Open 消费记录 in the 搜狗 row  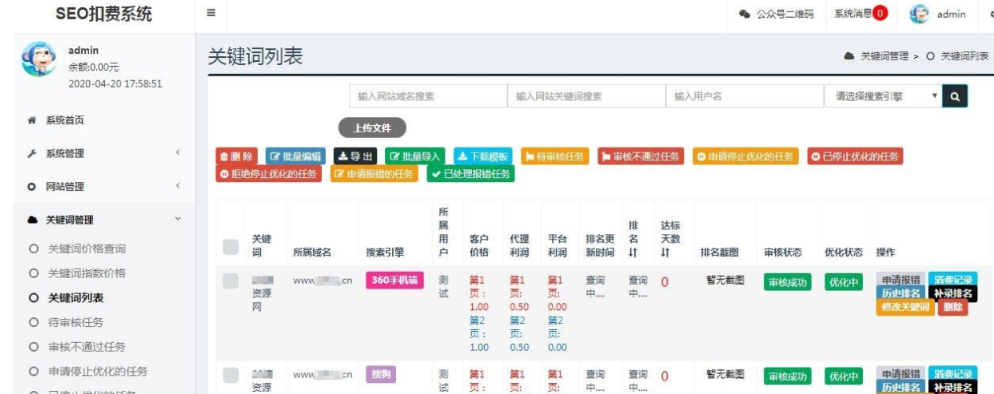[x=953, y=373]
